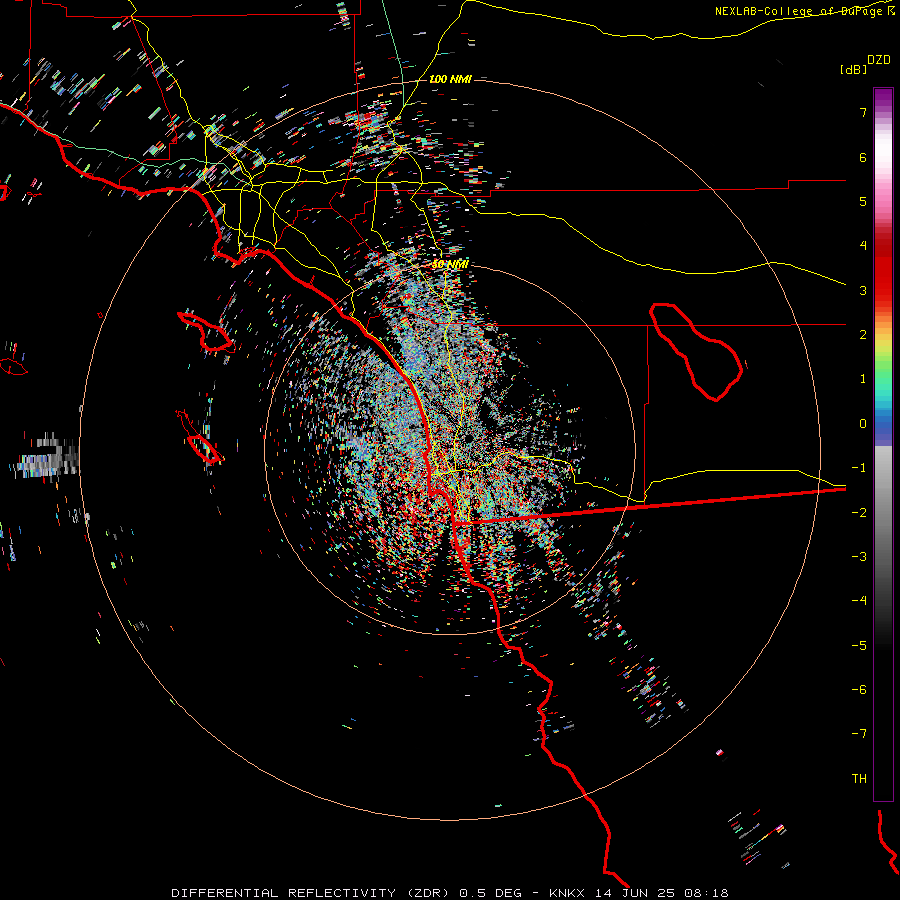
Task: Click the Salton Sea outline on map
Action: tap(696, 352)
